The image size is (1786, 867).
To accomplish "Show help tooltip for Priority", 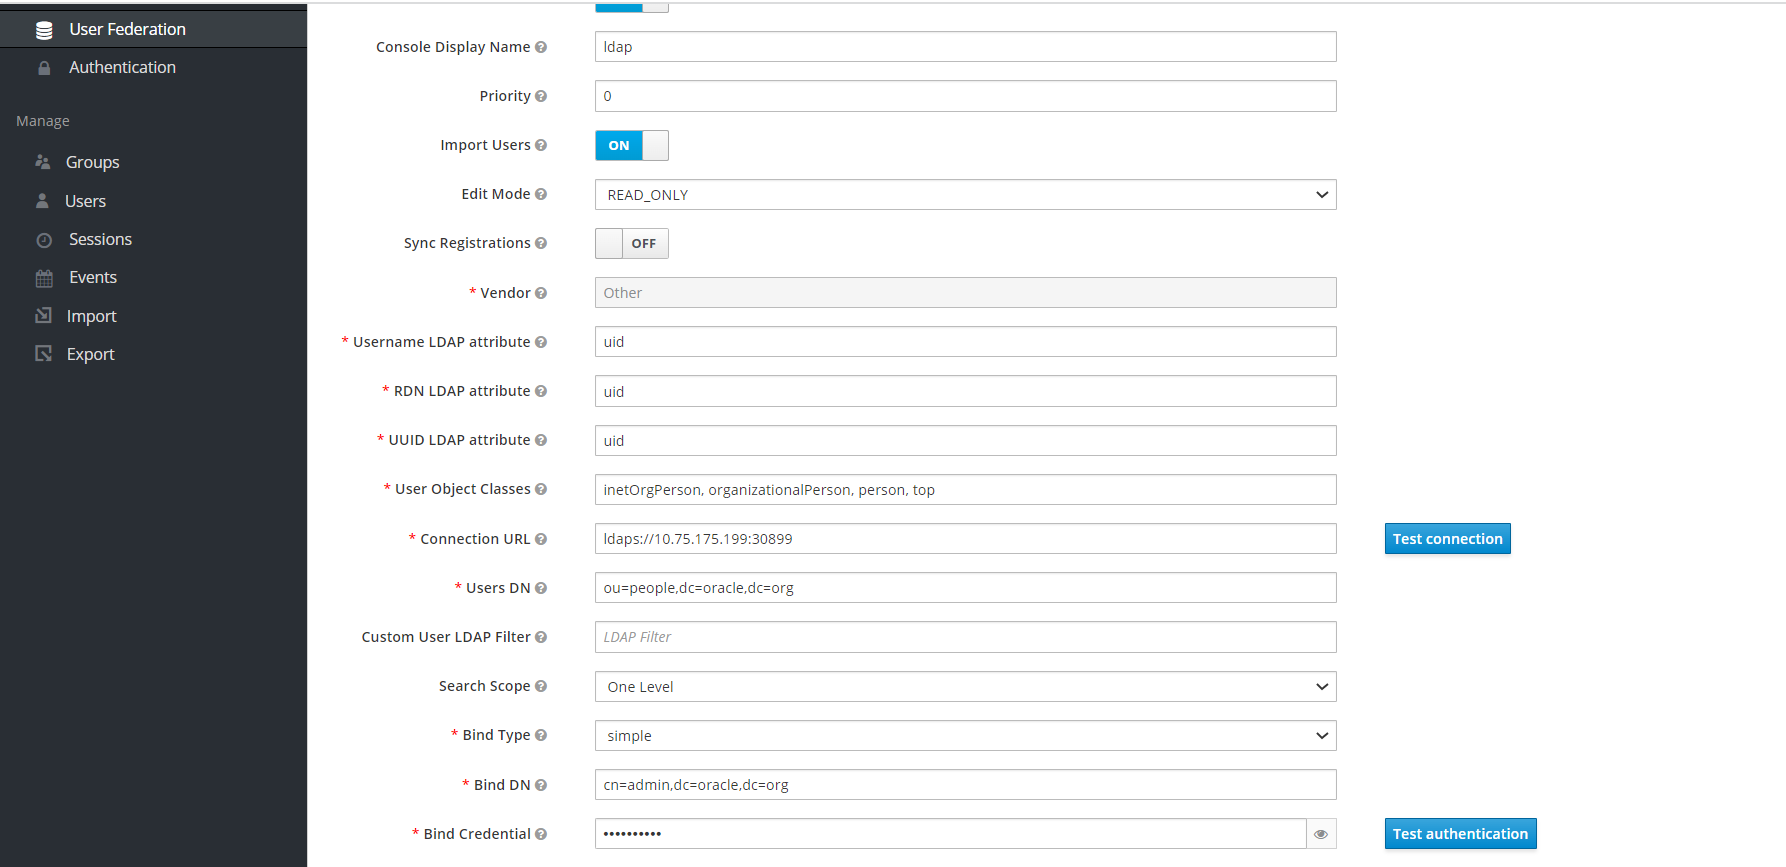I will coord(541,96).
